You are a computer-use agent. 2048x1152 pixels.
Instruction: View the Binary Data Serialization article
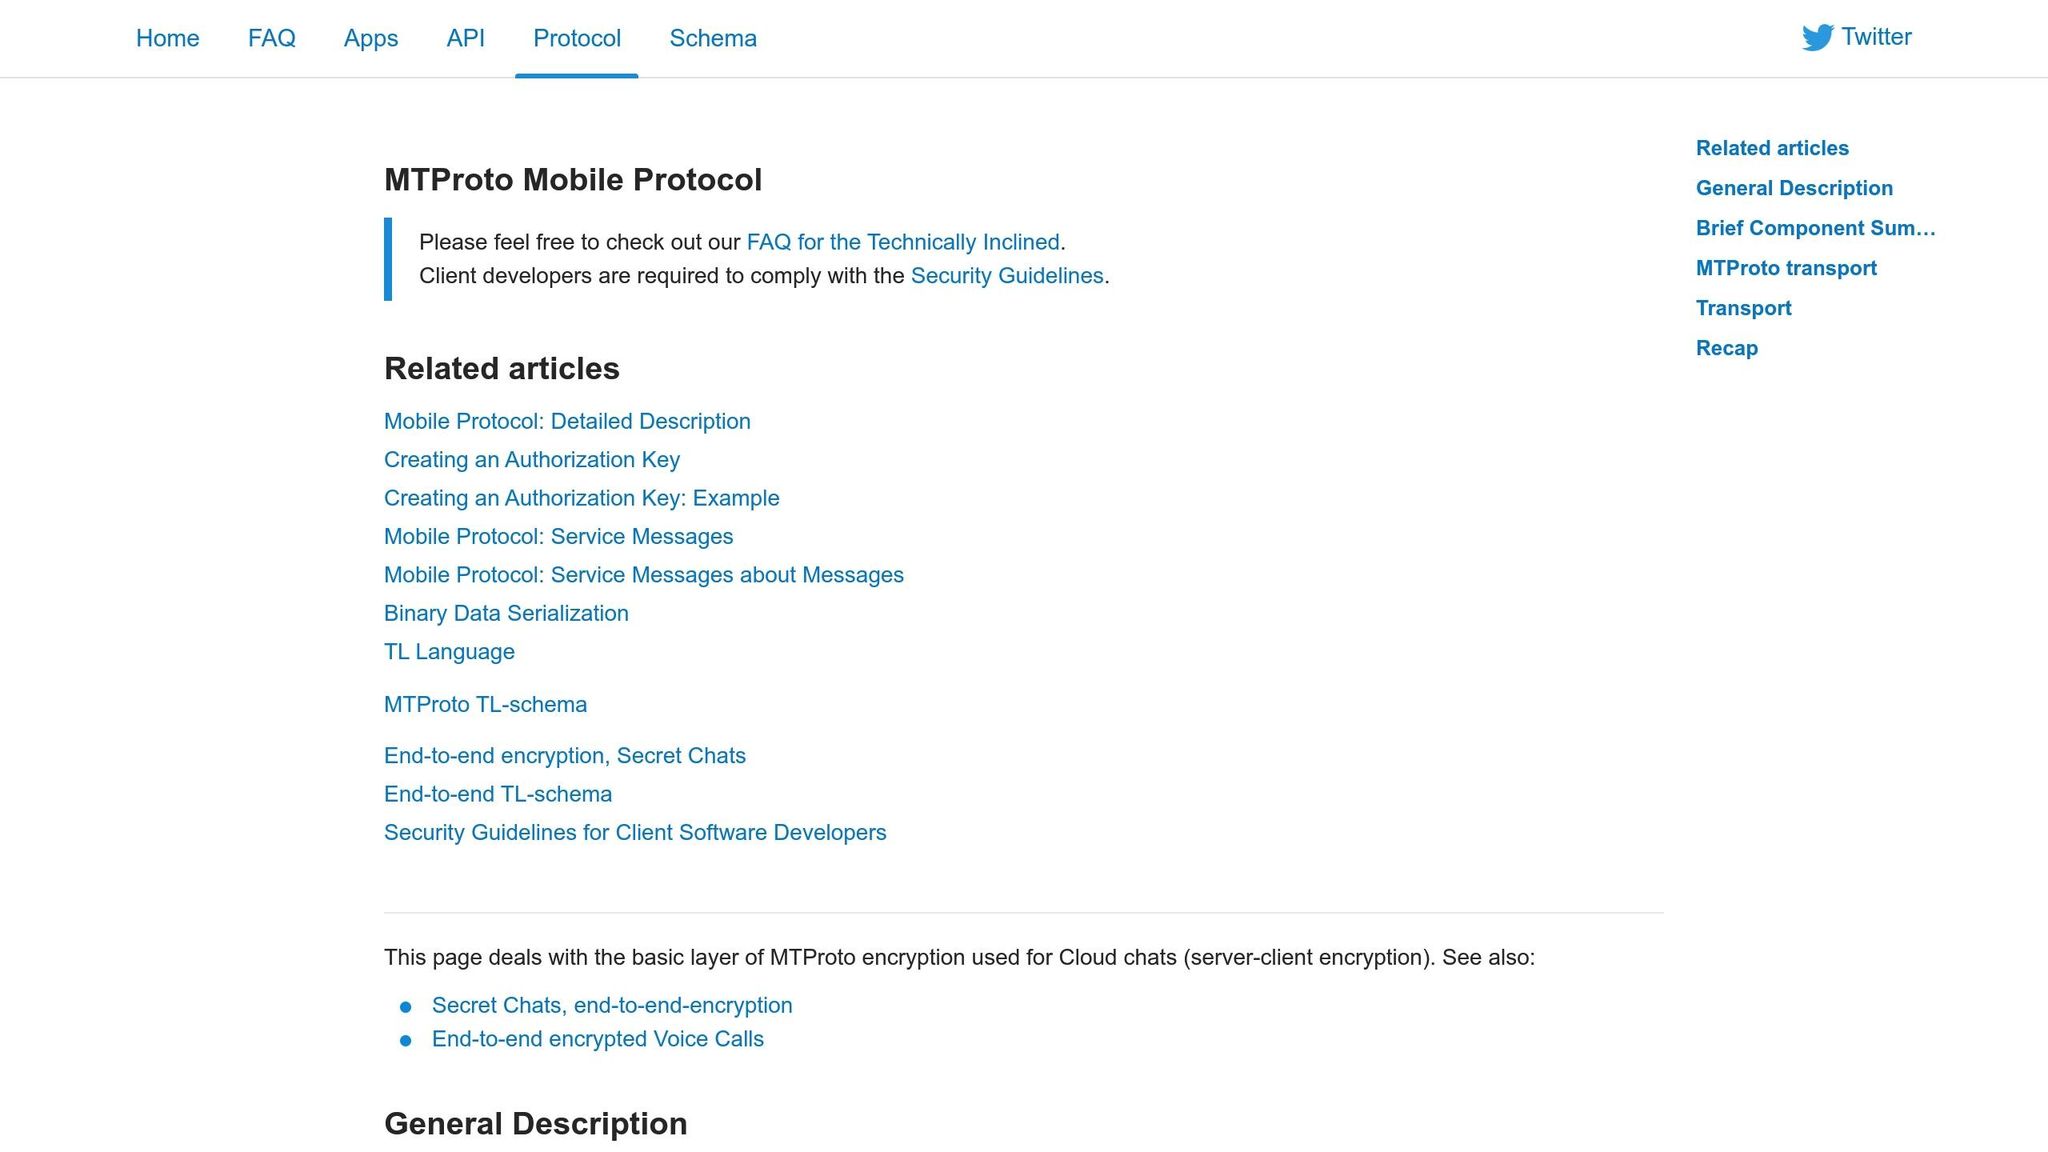(506, 613)
